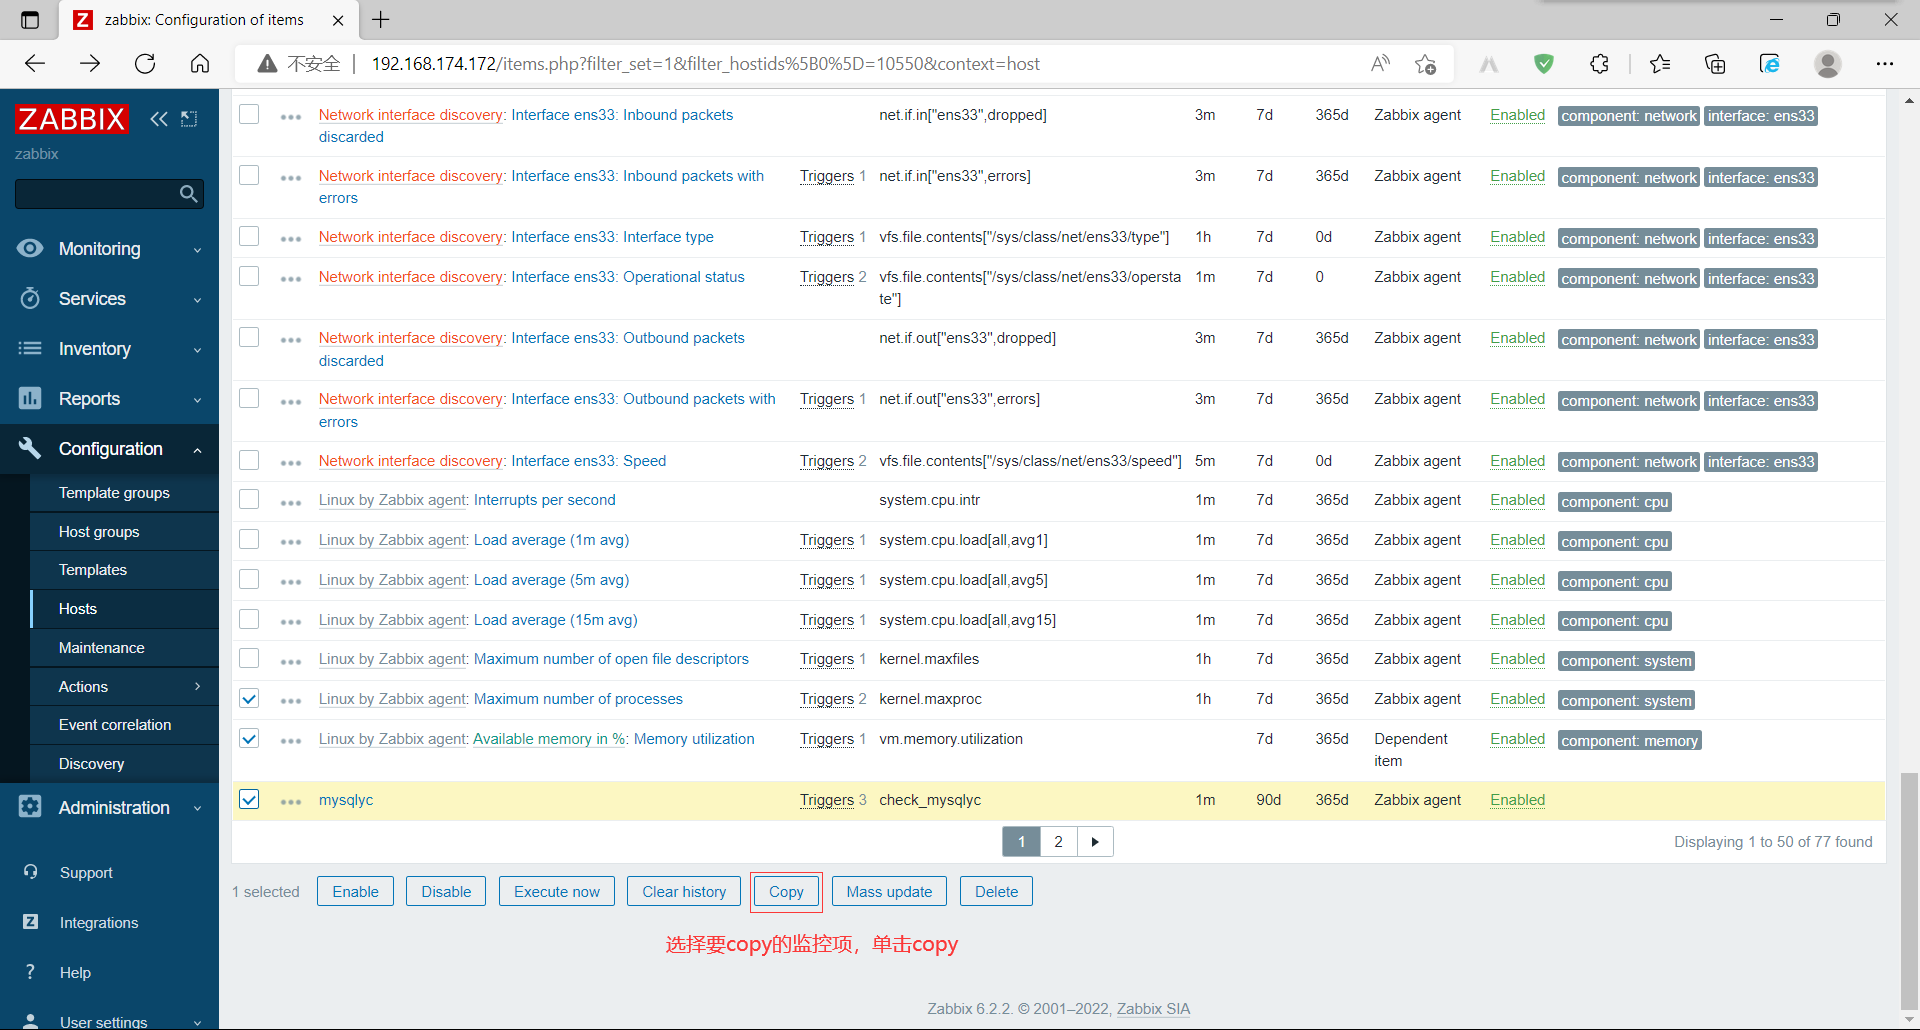Click the Integrations Z icon
The width and height of the screenshot is (1920, 1030).
(x=31, y=922)
